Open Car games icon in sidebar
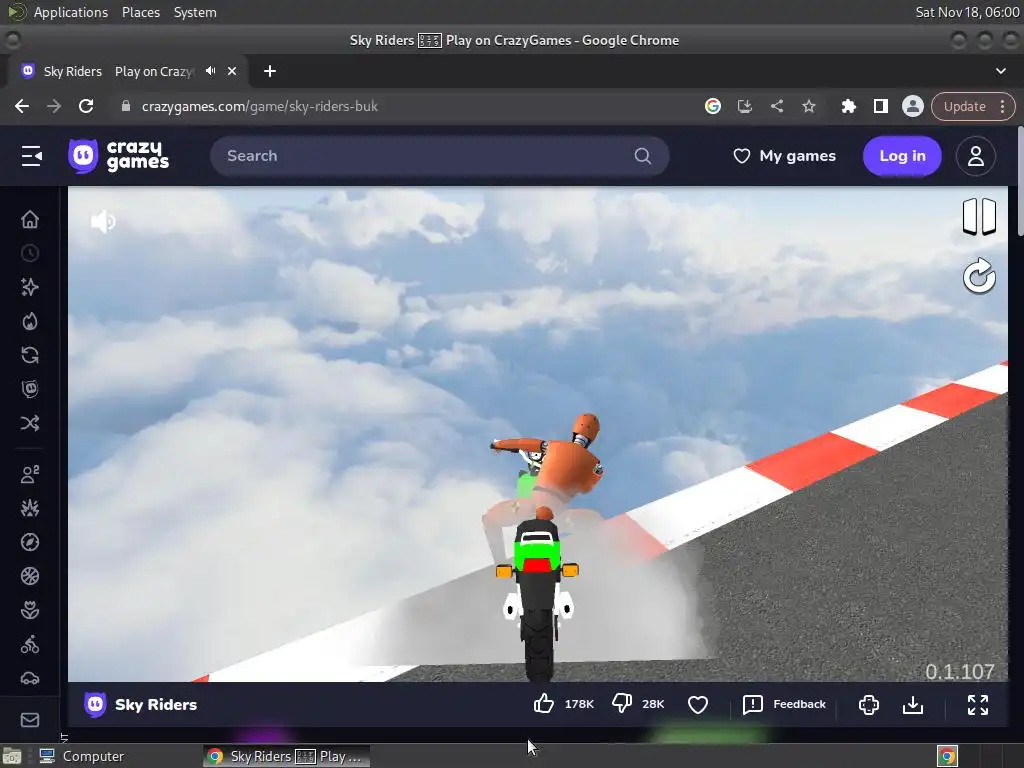Viewport: 1024px width, 768px height. [x=30, y=679]
